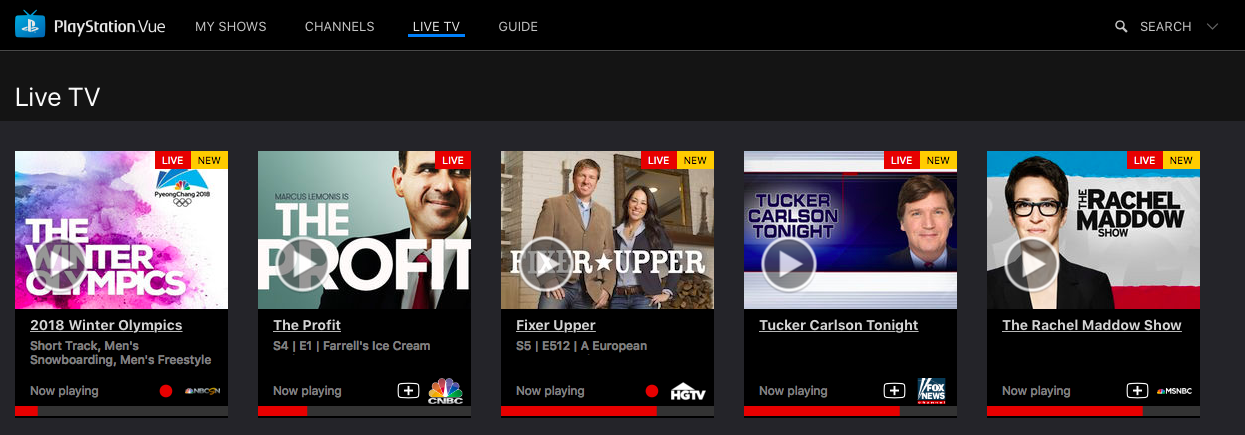Add Tucker Carlson Tonight to My Shows
Viewport: 1245px width, 435px height.
894,391
